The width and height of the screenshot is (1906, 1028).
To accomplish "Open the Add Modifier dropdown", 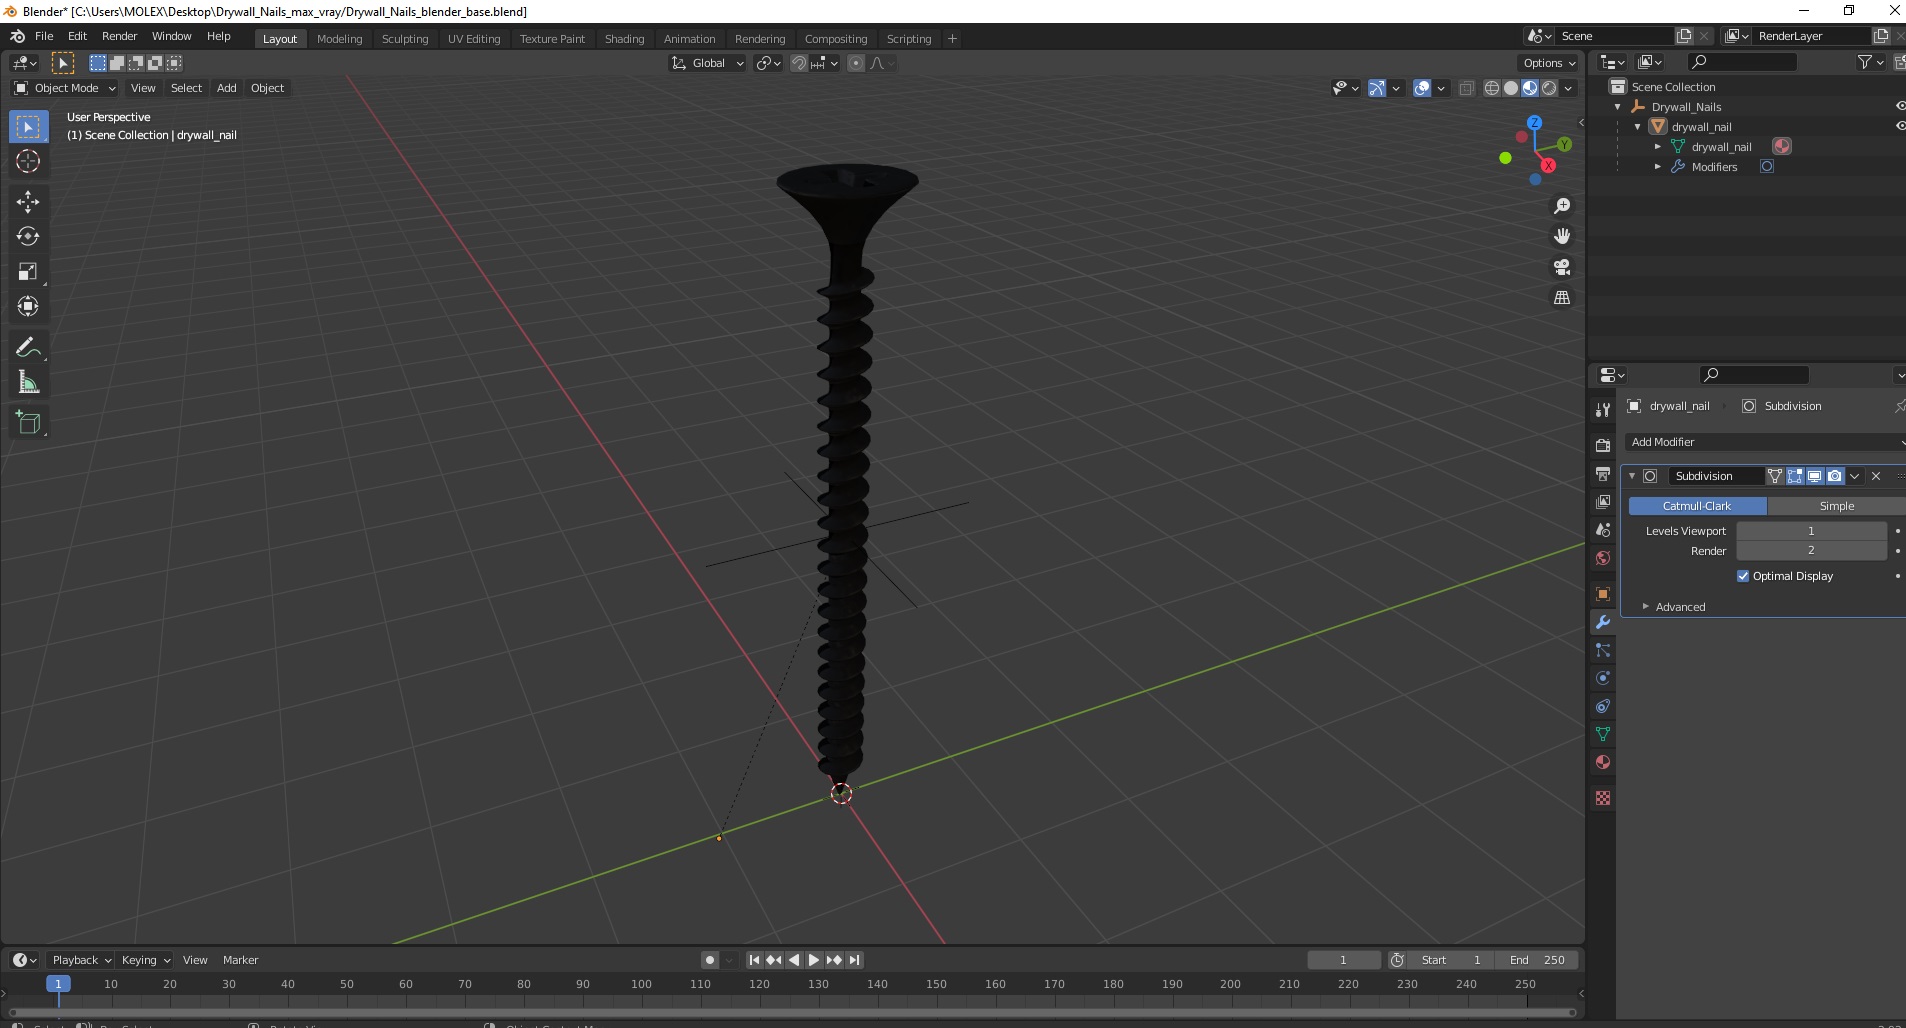I will click(1765, 442).
